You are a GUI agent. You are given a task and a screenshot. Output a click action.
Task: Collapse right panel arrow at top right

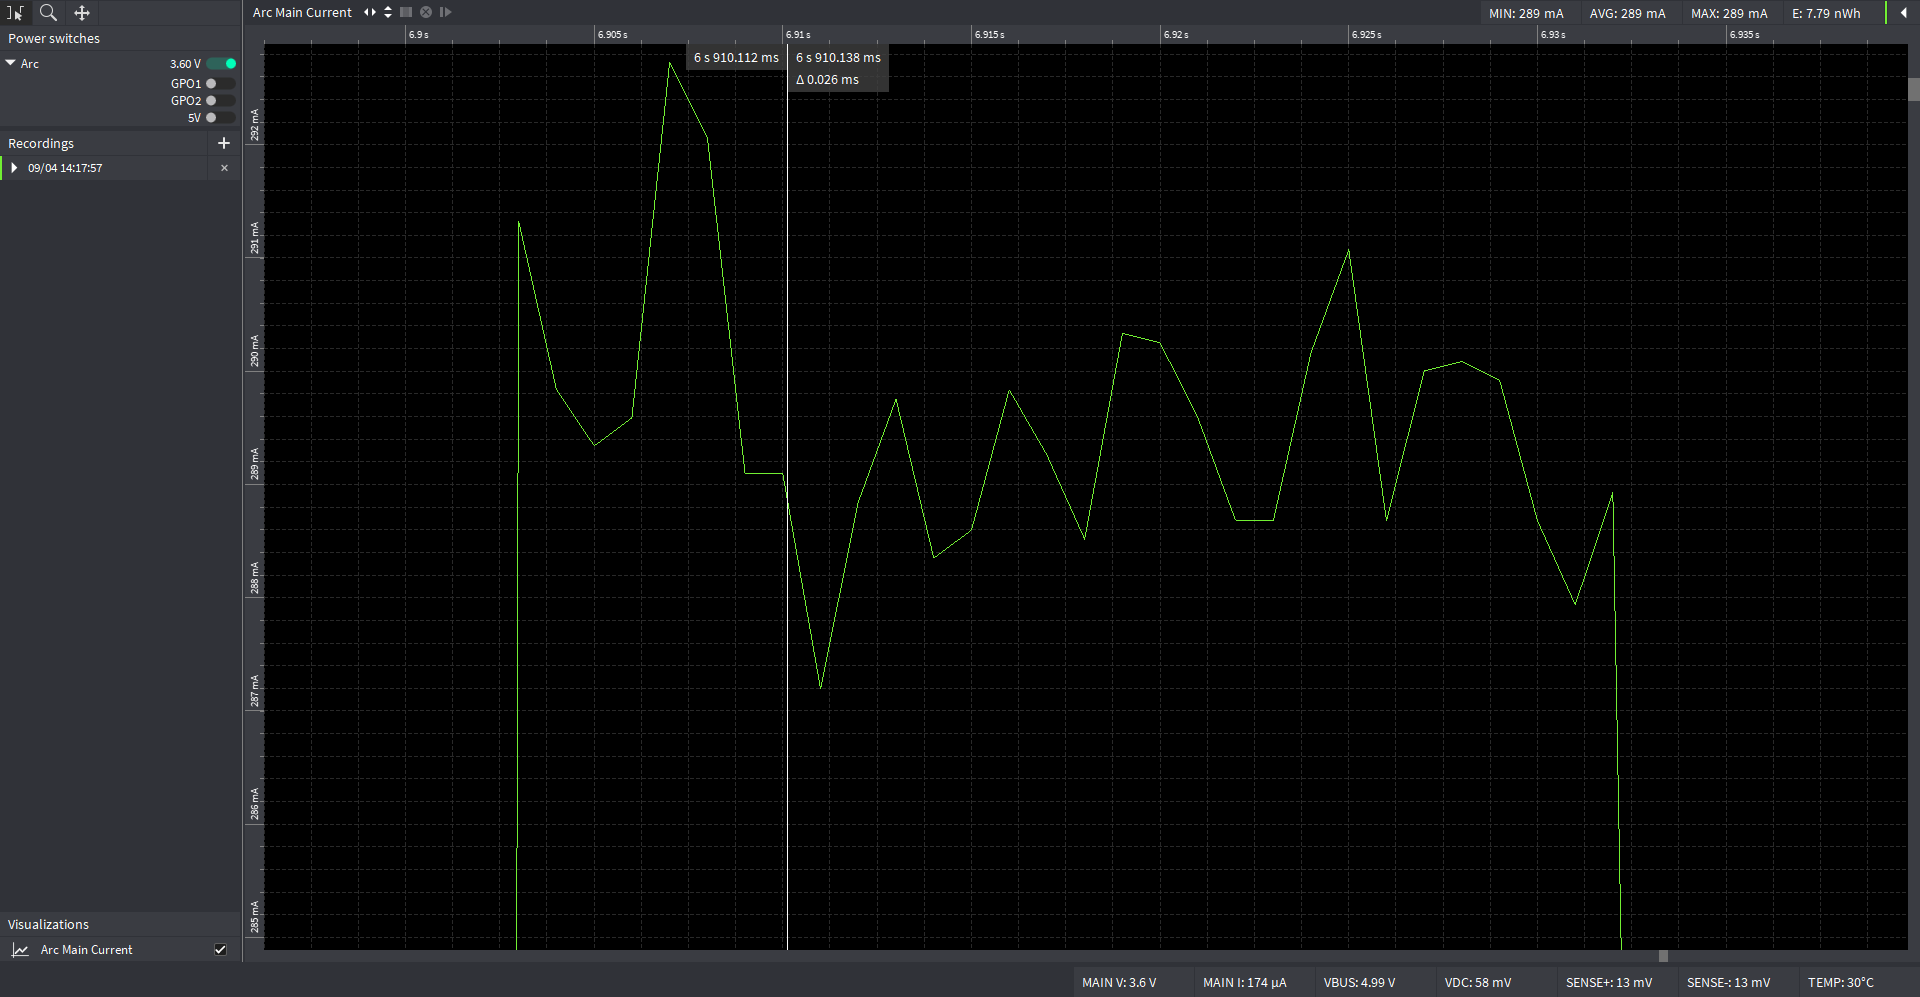coord(1903,13)
